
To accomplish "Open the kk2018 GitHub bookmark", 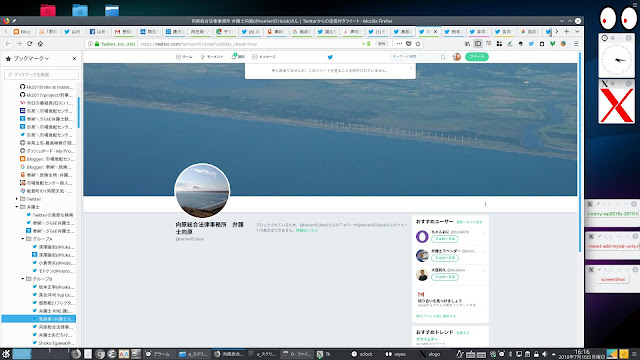I will [47, 87].
